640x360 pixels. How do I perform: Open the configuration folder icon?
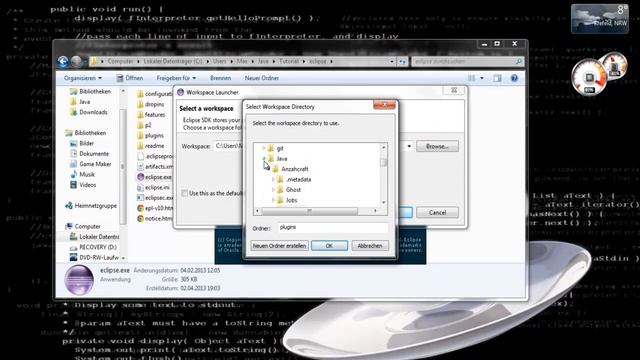(140, 94)
